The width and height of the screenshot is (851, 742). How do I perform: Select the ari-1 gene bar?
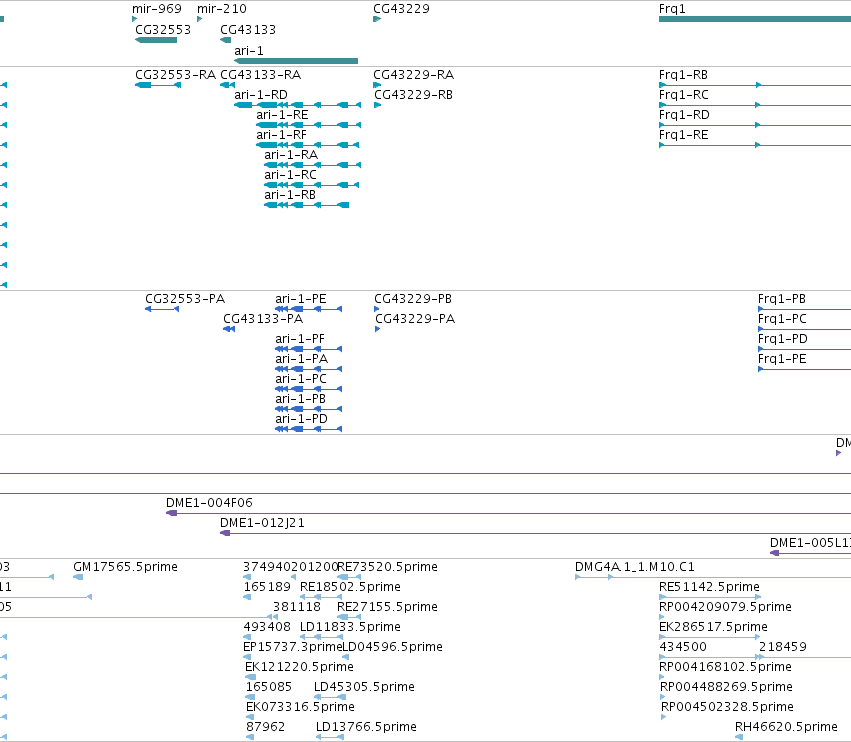(296, 61)
